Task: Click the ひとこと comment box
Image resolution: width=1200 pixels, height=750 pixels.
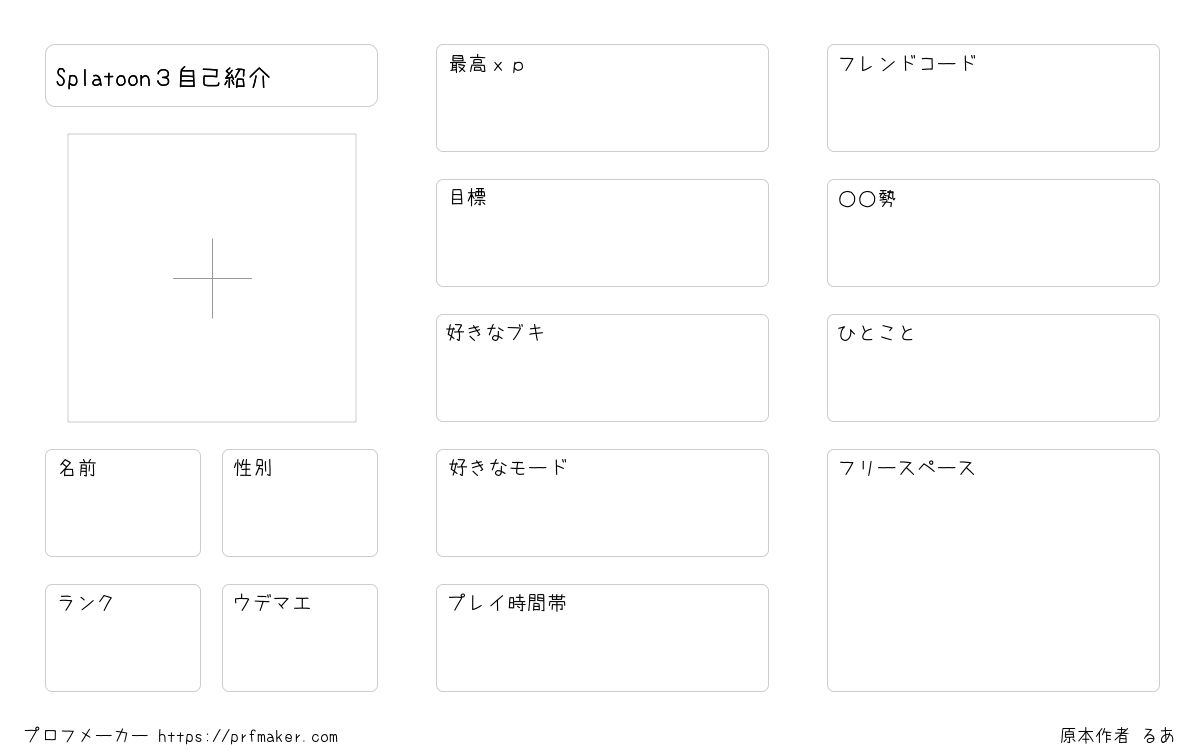Action: [993, 368]
